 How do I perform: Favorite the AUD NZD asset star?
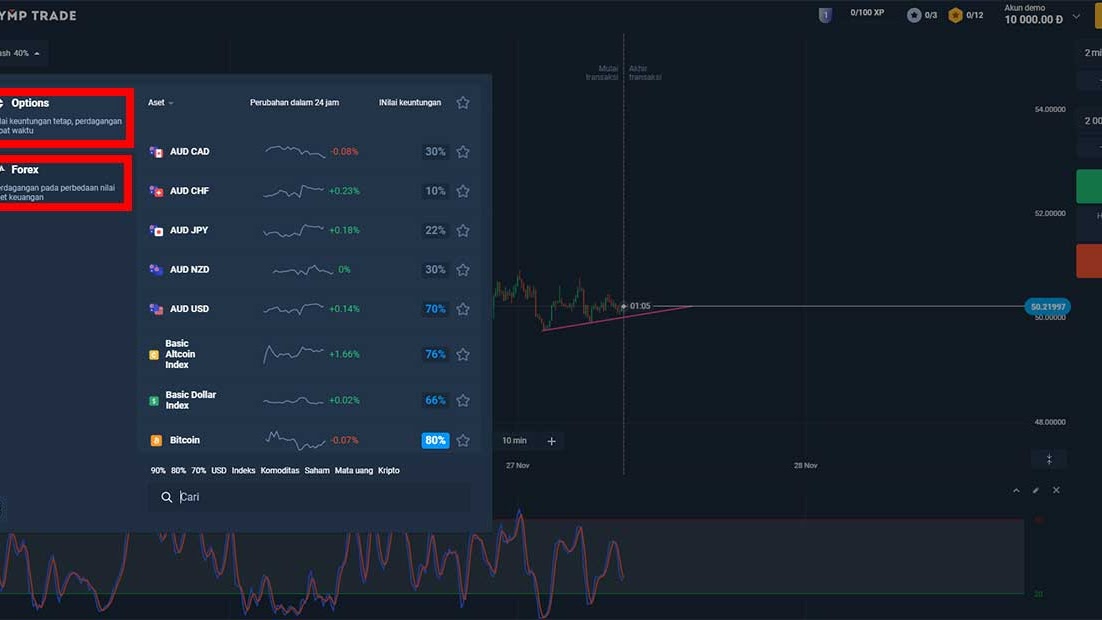(x=462, y=269)
